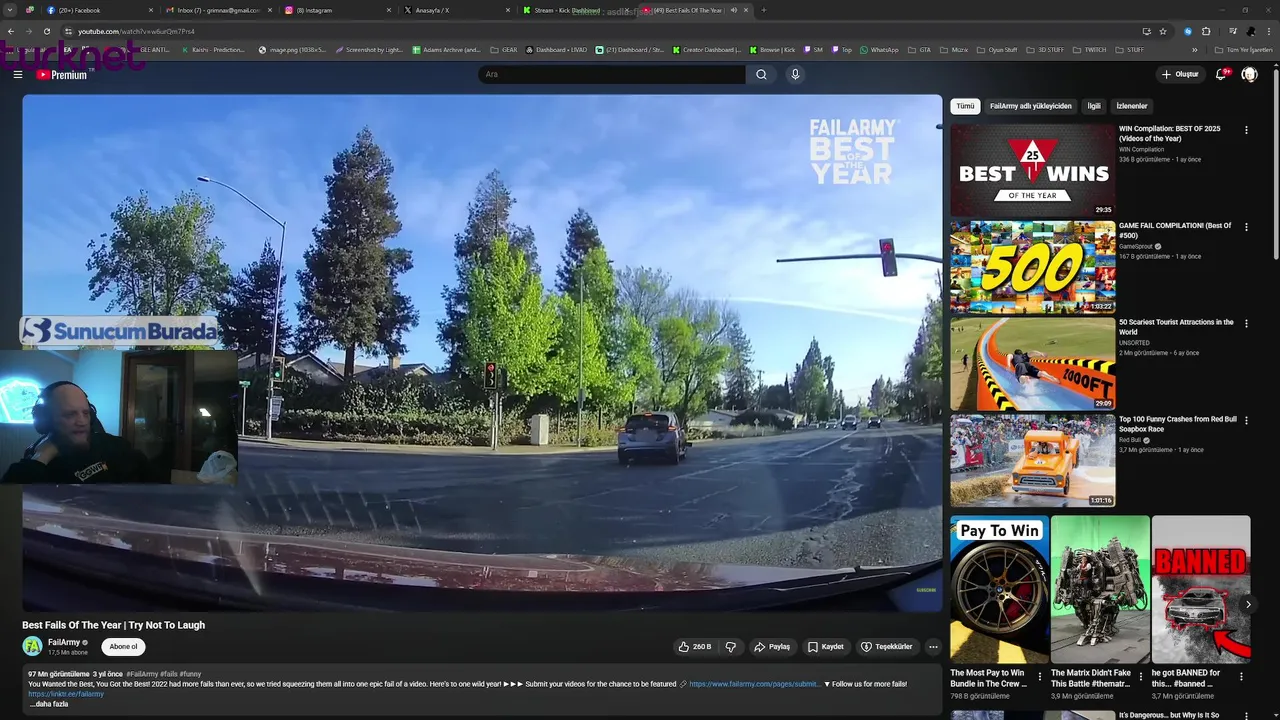The height and width of the screenshot is (720, 1280).
Task: Open a new browser tab
Action: click(x=764, y=10)
